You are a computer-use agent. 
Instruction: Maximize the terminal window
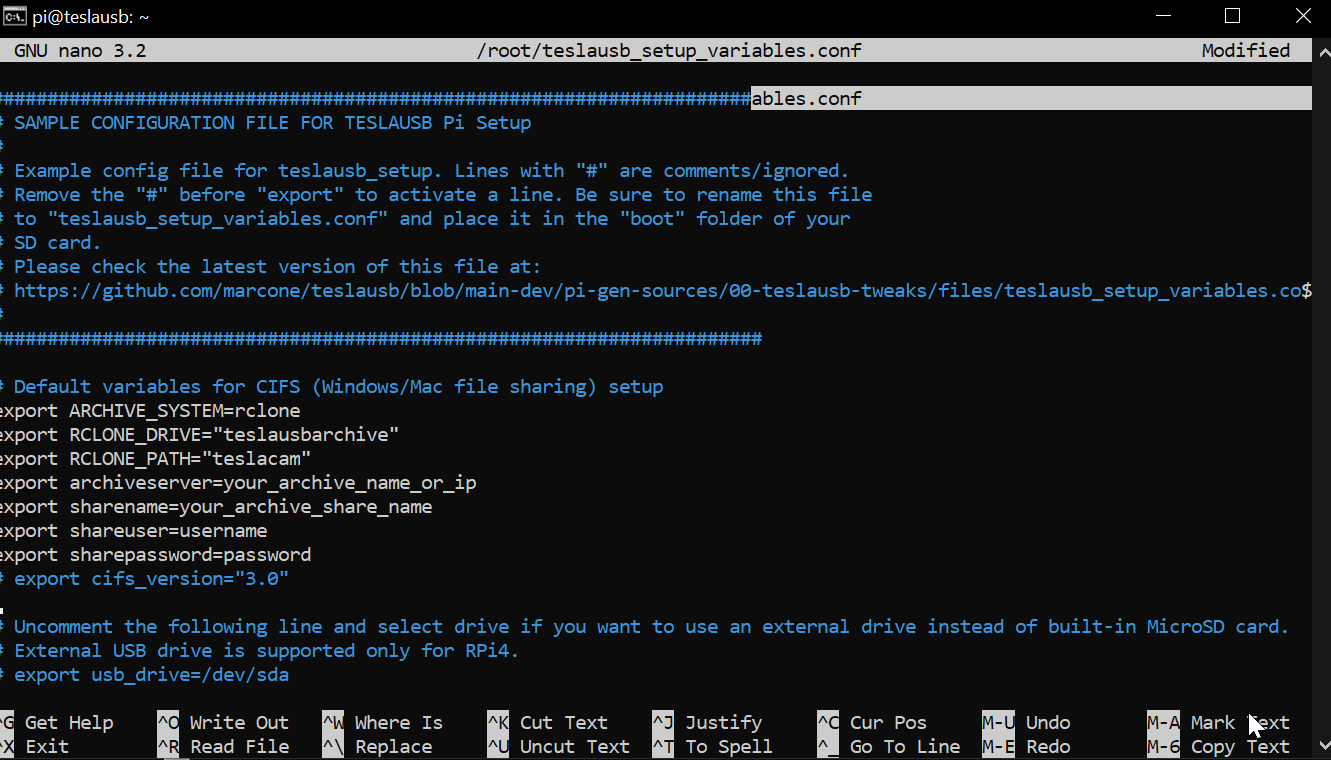coord(1232,16)
